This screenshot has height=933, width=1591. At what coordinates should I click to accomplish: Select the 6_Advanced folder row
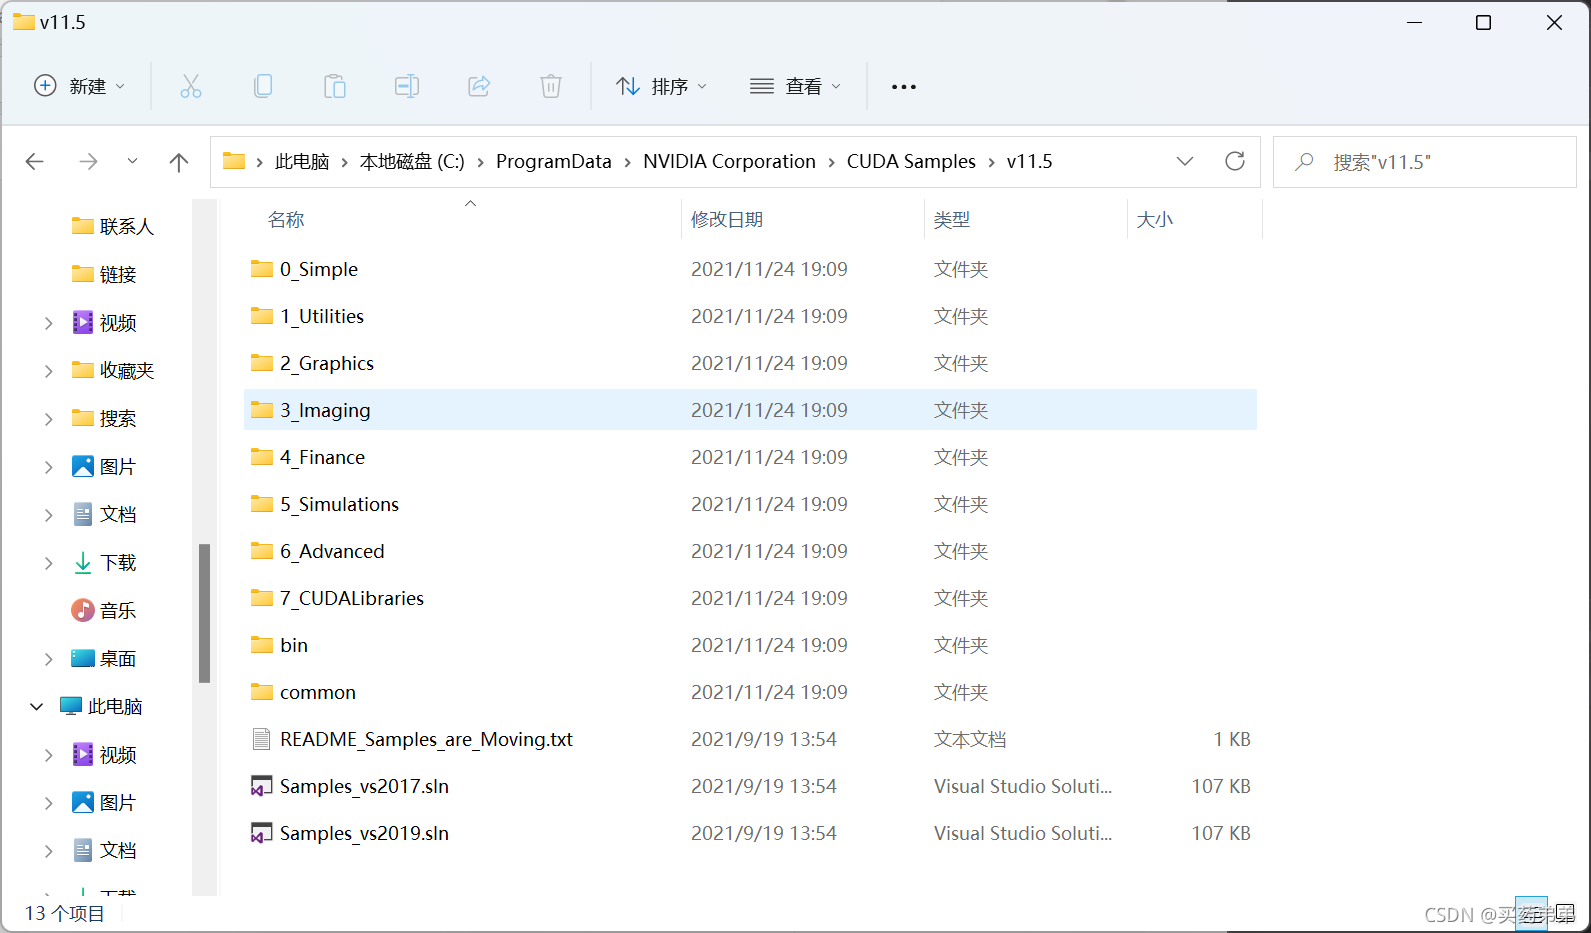pyautogui.click(x=750, y=551)
